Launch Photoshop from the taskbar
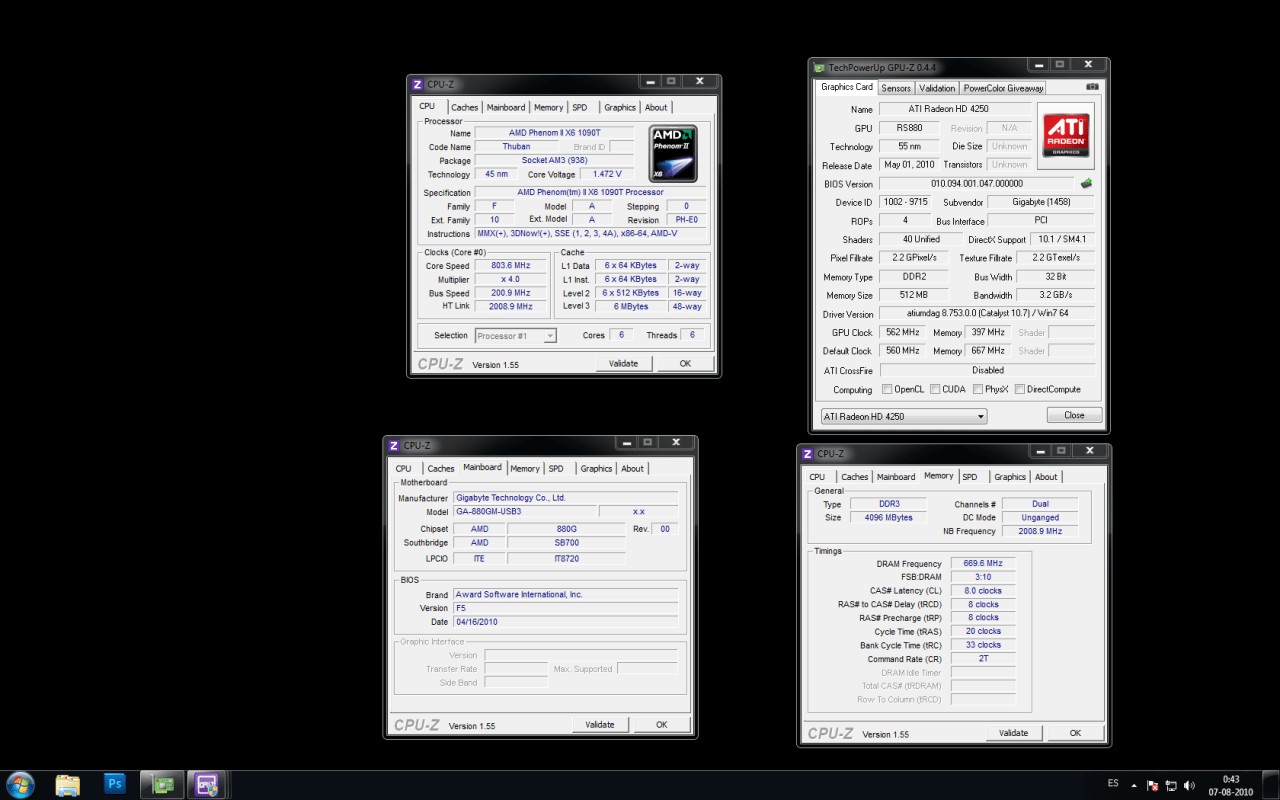 (x=115, y=784)
